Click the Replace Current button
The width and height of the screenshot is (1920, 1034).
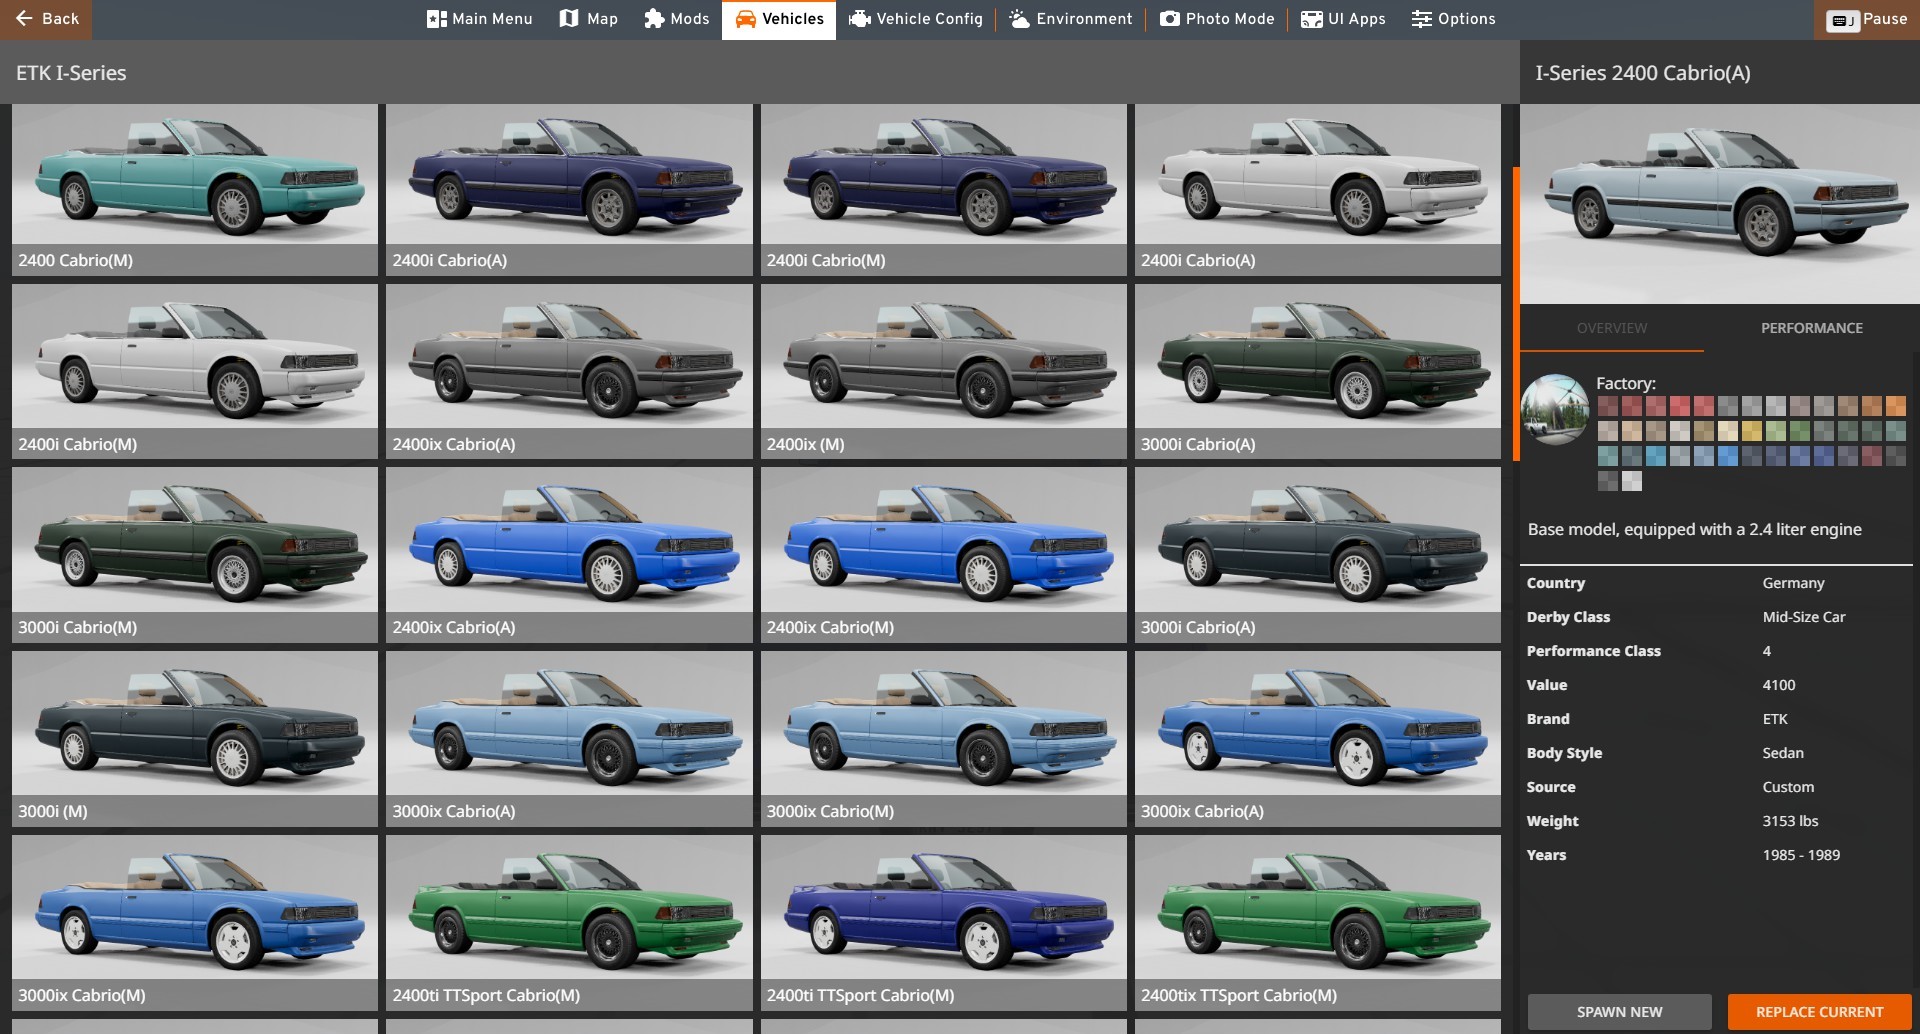coord(1819,1012)
